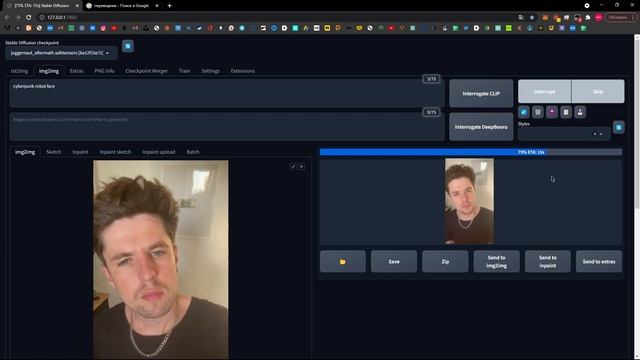Open the YouTube bookmark in bookmarks bar

[114, 28]
